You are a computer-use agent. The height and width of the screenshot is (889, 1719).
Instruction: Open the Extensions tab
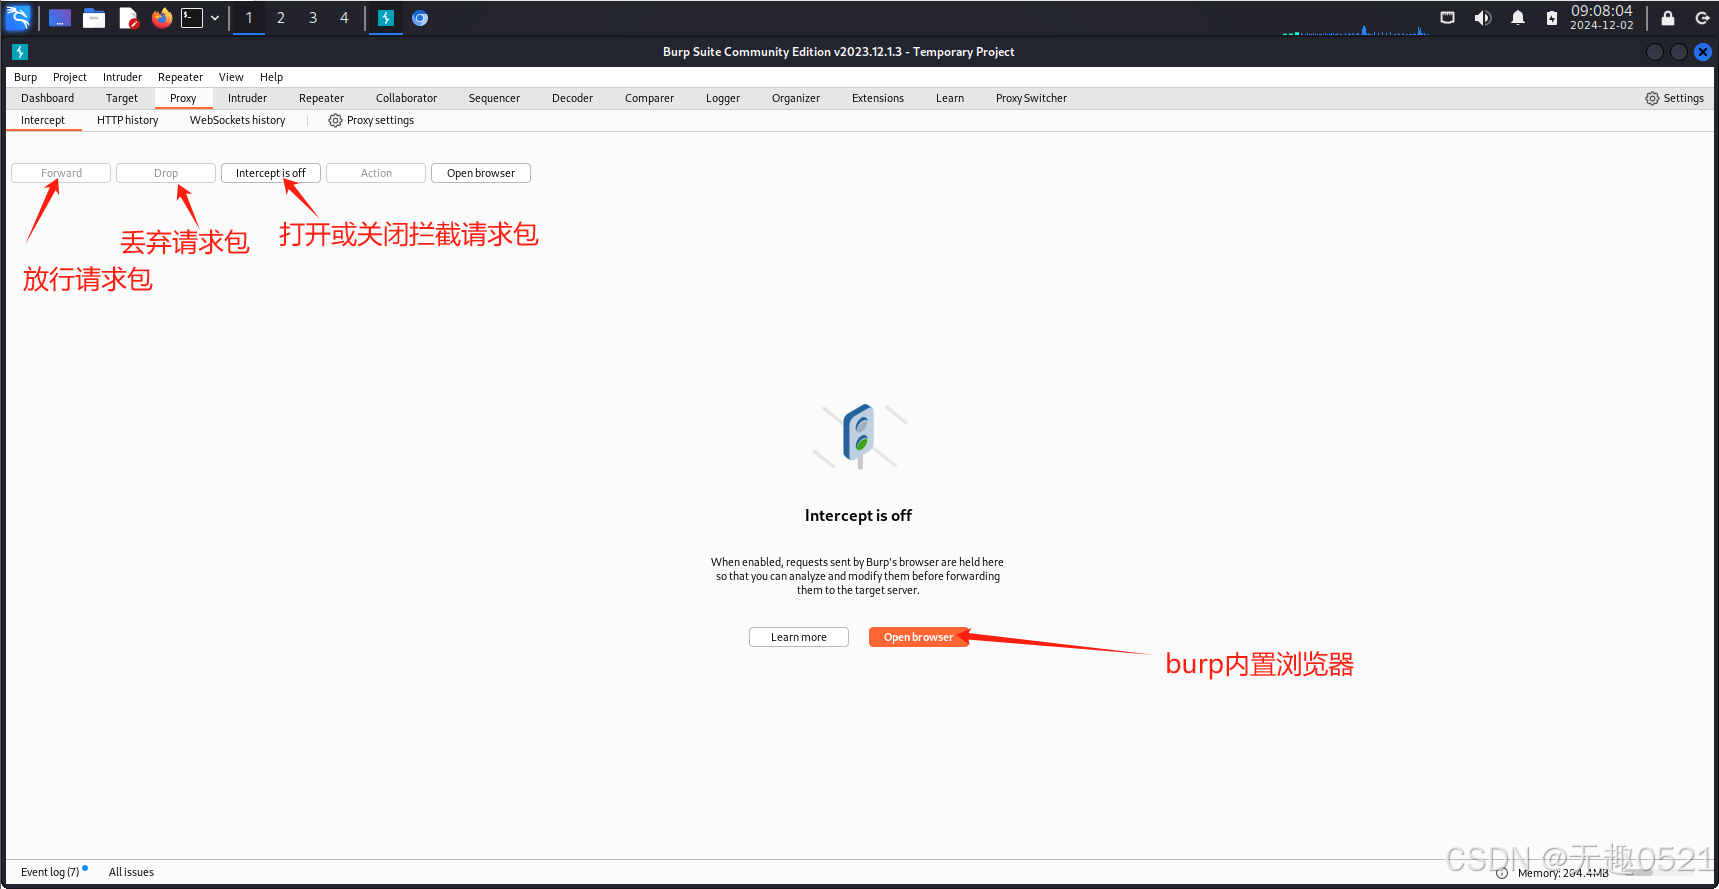(878, 98)
